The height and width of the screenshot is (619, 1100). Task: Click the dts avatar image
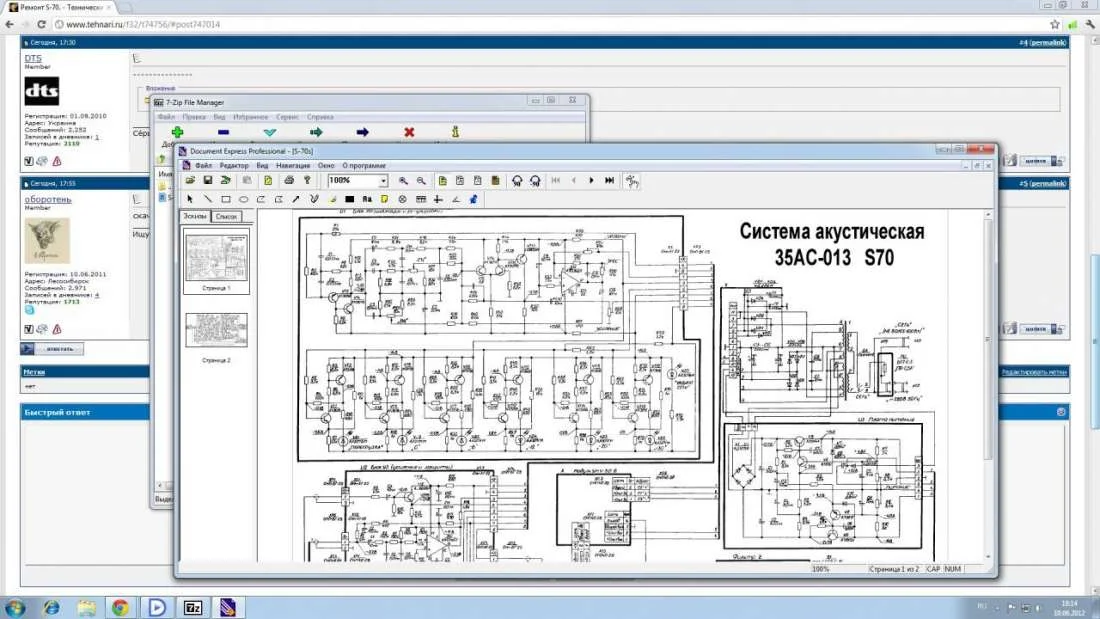tap(41, 91)
